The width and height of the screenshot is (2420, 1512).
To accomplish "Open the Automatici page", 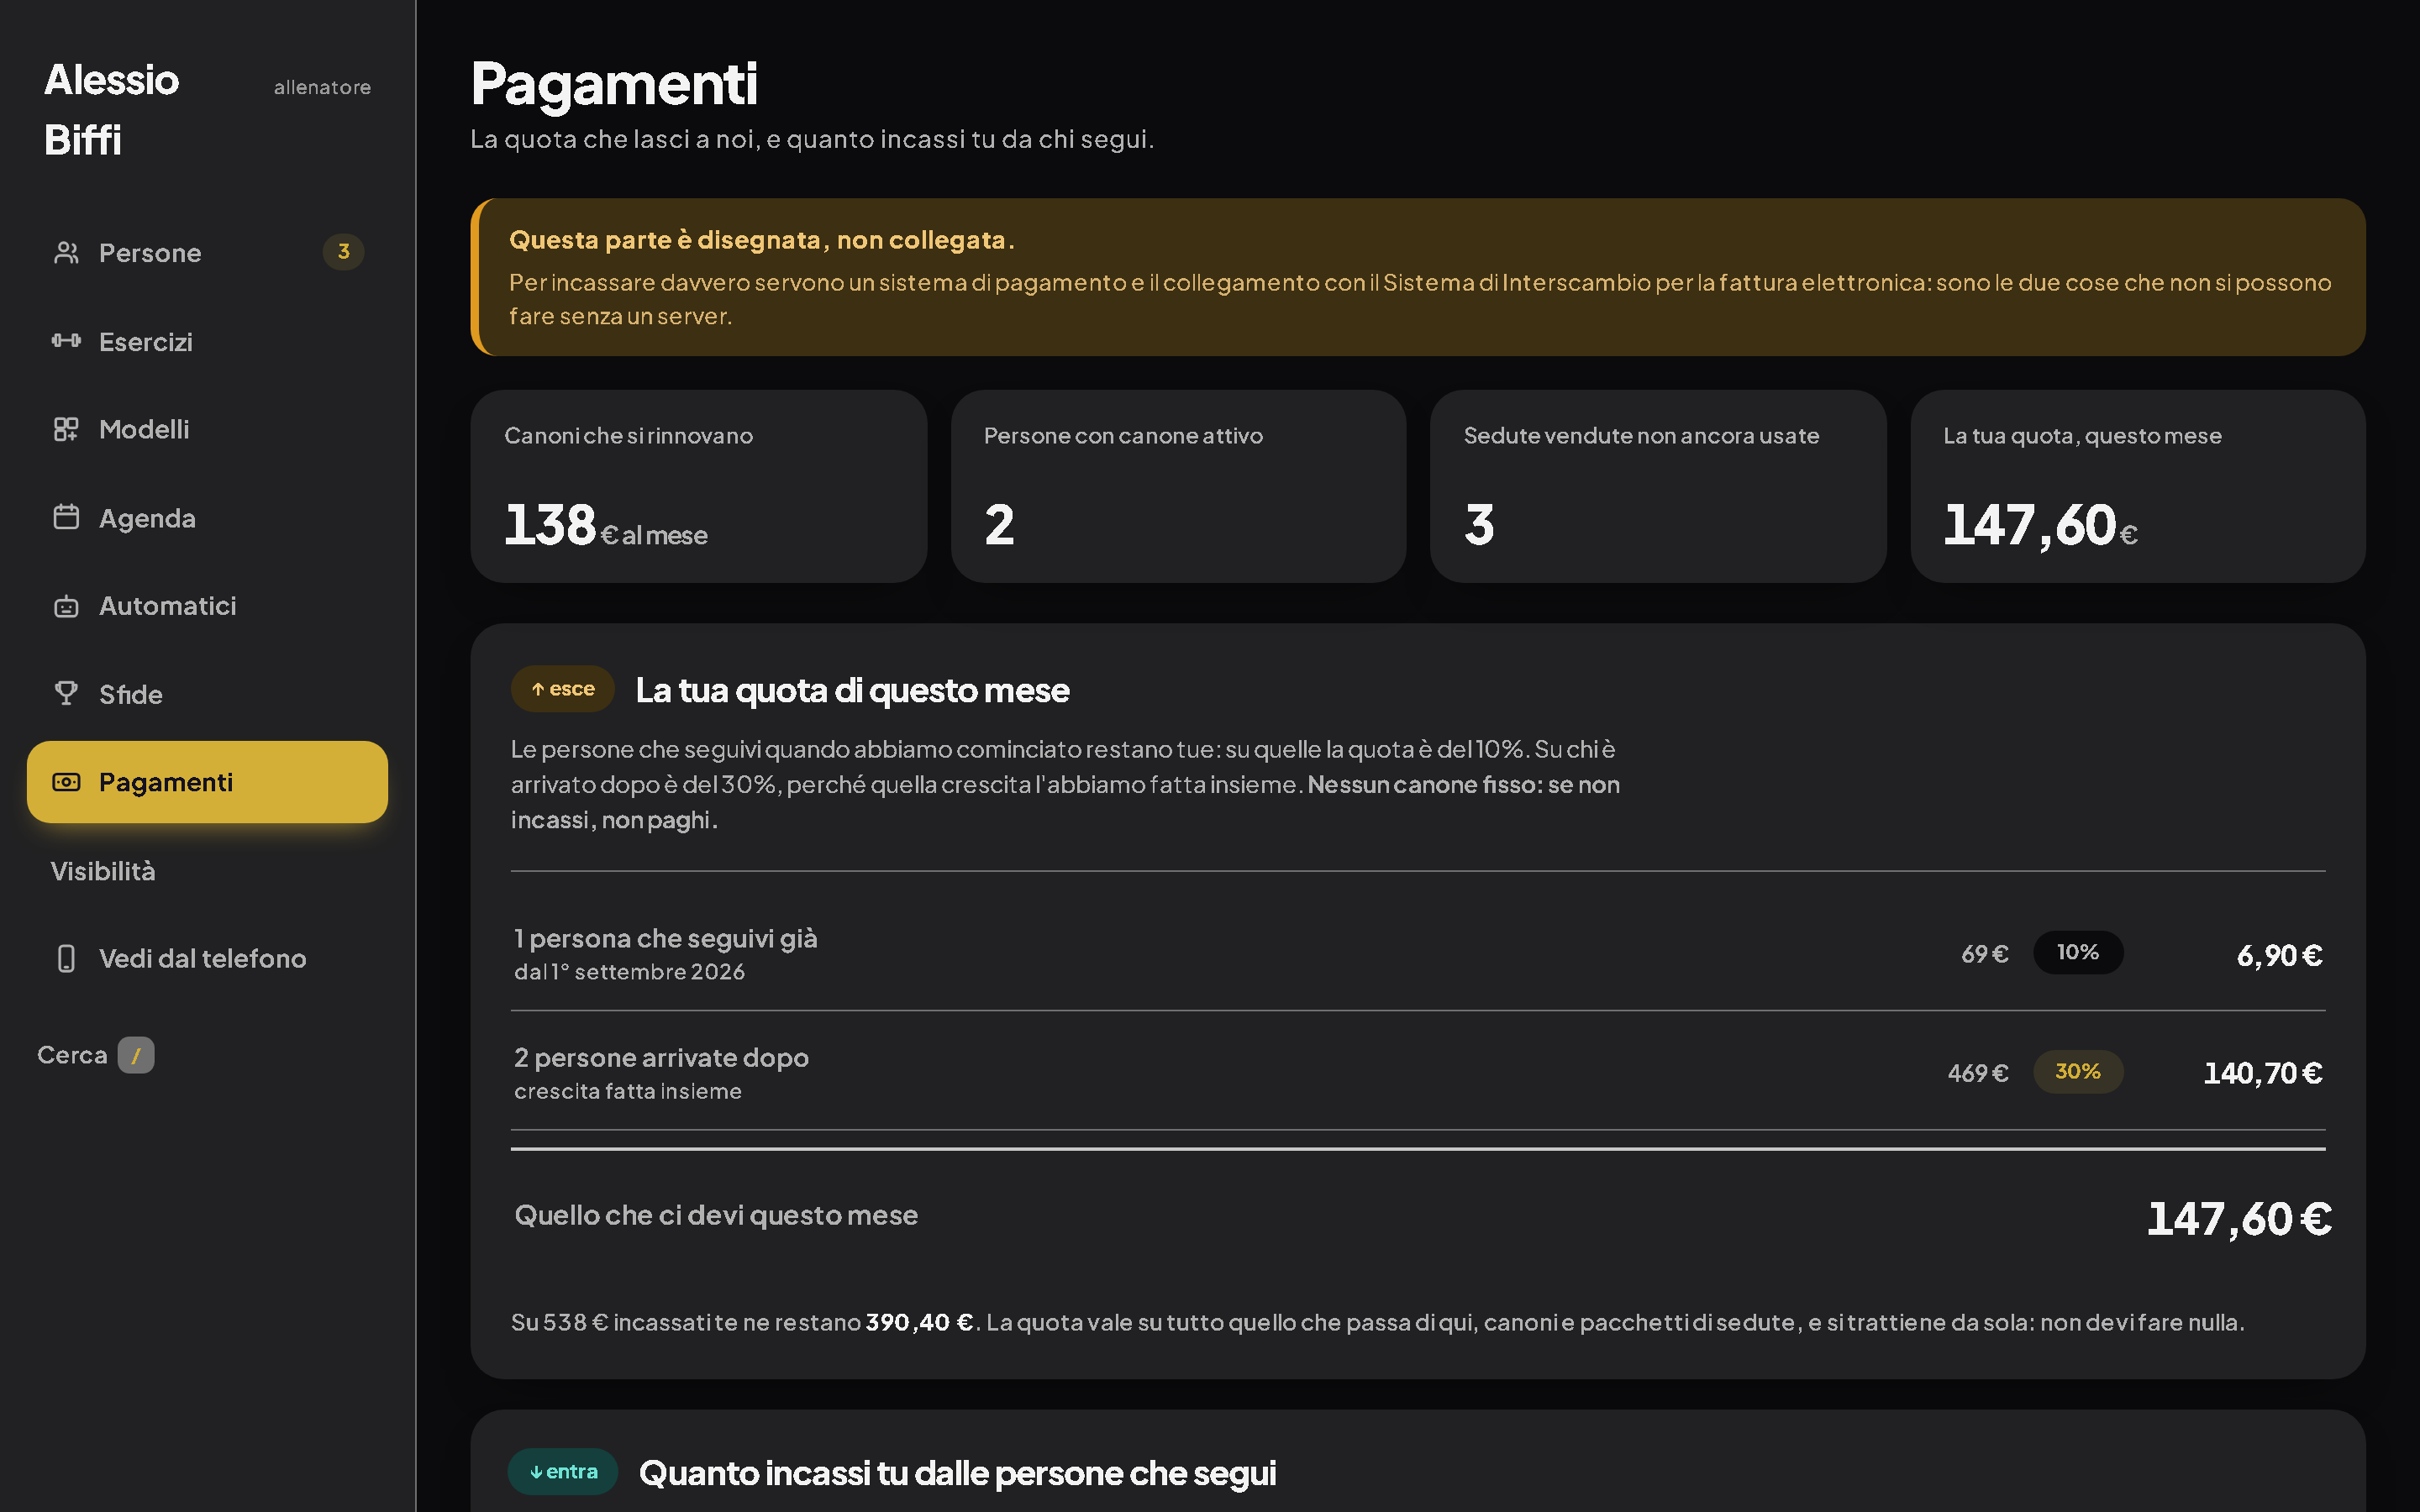I will (207, 606).
